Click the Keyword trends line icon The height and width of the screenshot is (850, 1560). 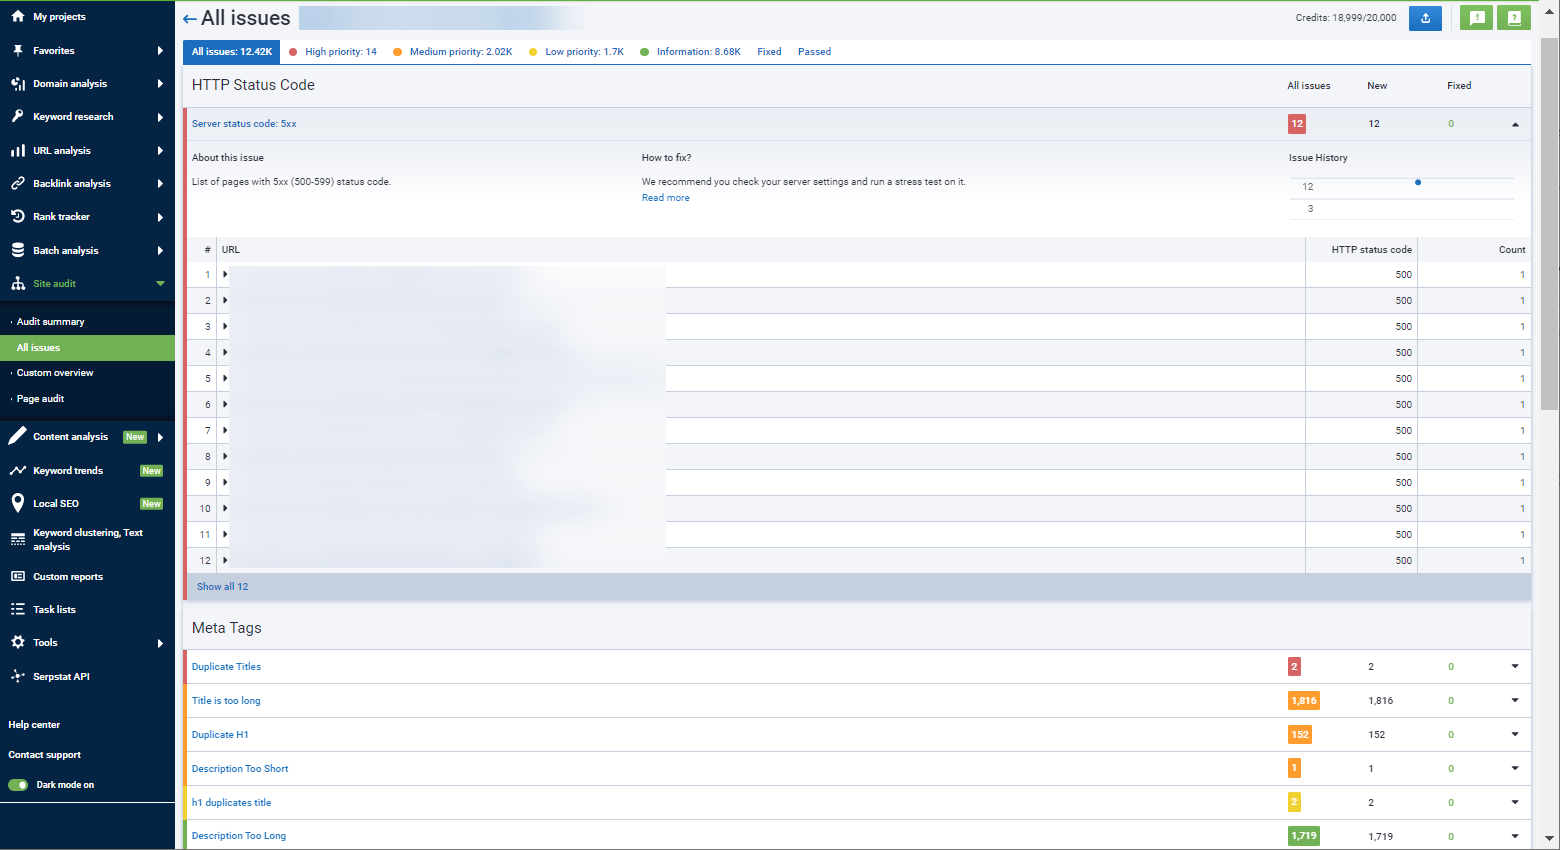pyautogui.click(x=17, y=470)
